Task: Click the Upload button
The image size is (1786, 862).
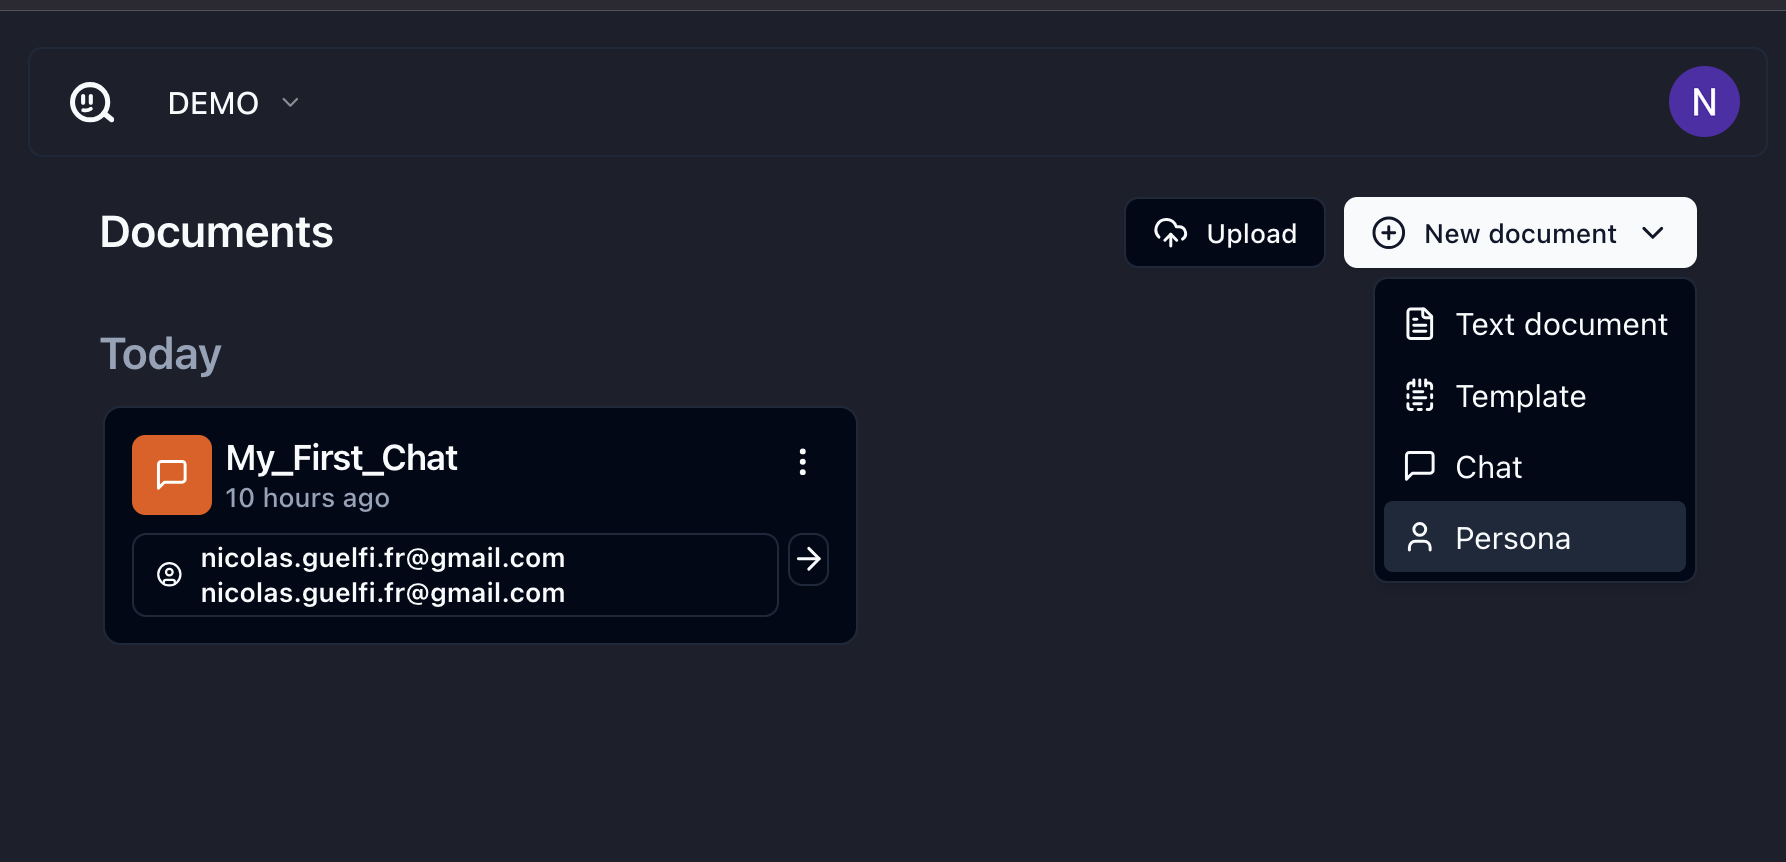Action: [1225, 233]
